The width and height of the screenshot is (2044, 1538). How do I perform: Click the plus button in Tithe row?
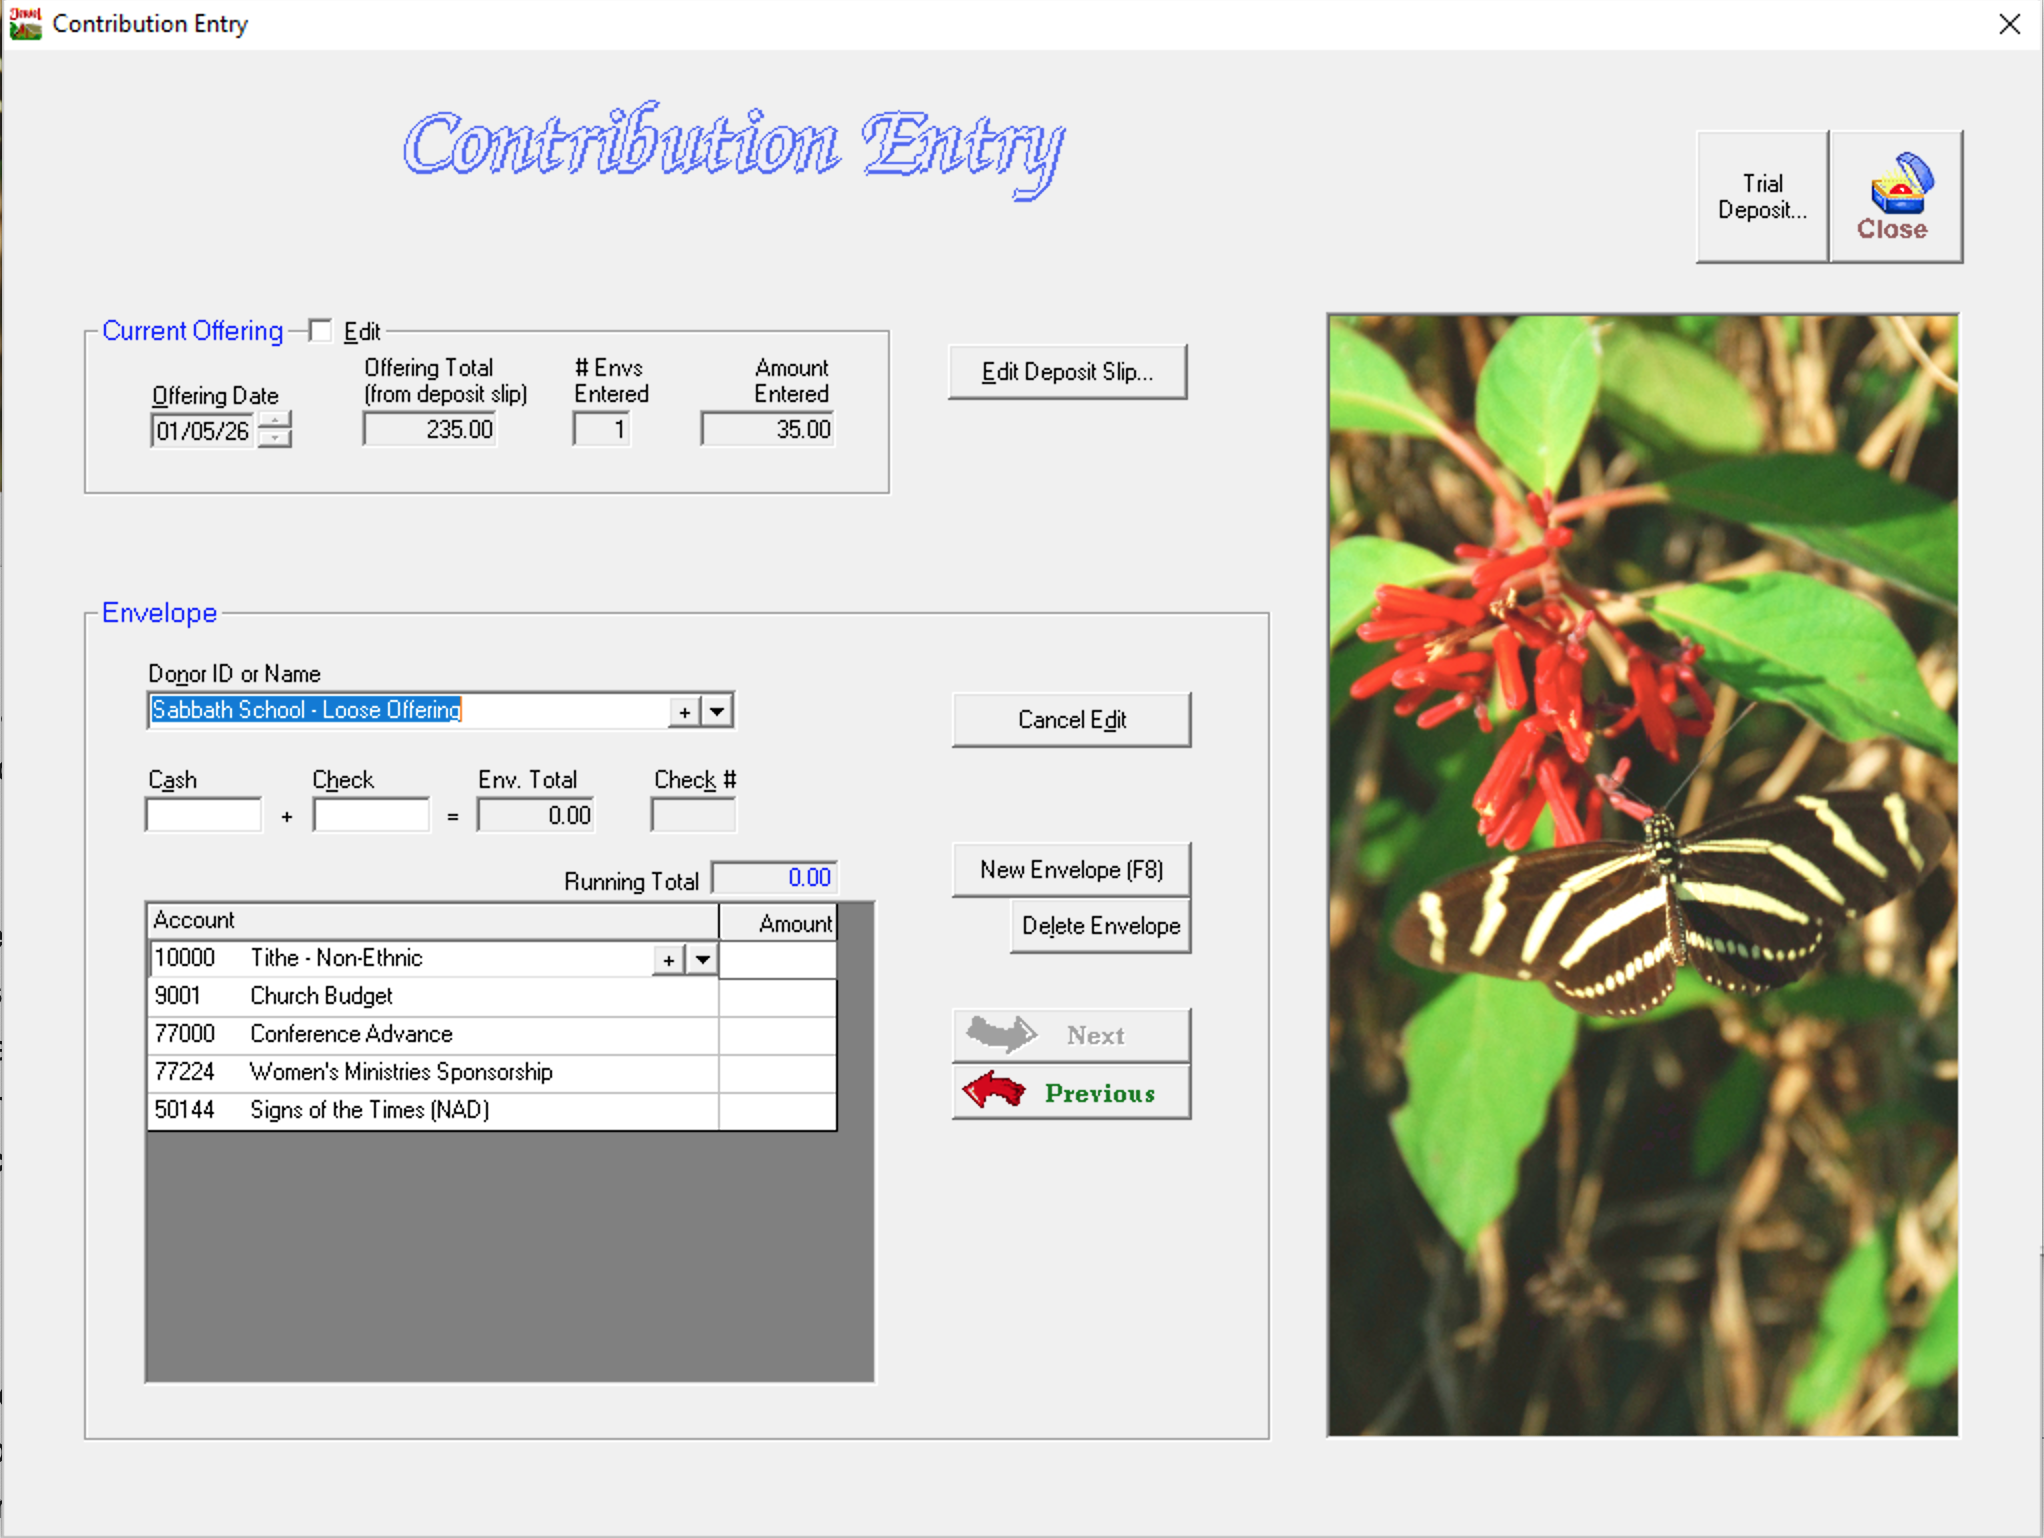[x=668, y=960]
